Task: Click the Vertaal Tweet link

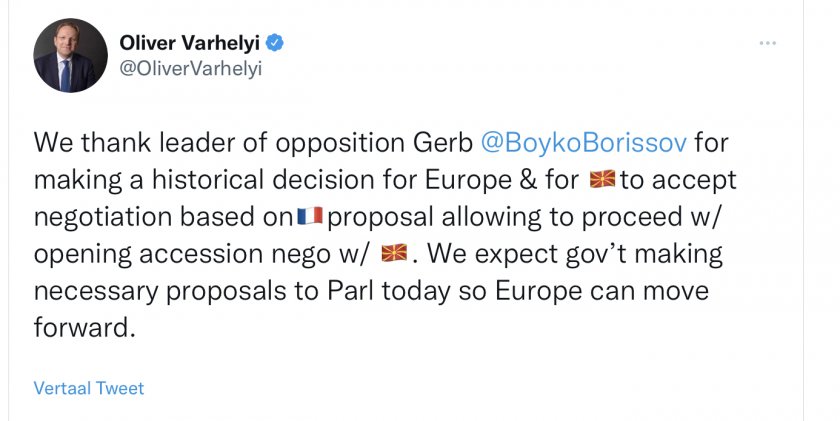Action: (89, 388)
